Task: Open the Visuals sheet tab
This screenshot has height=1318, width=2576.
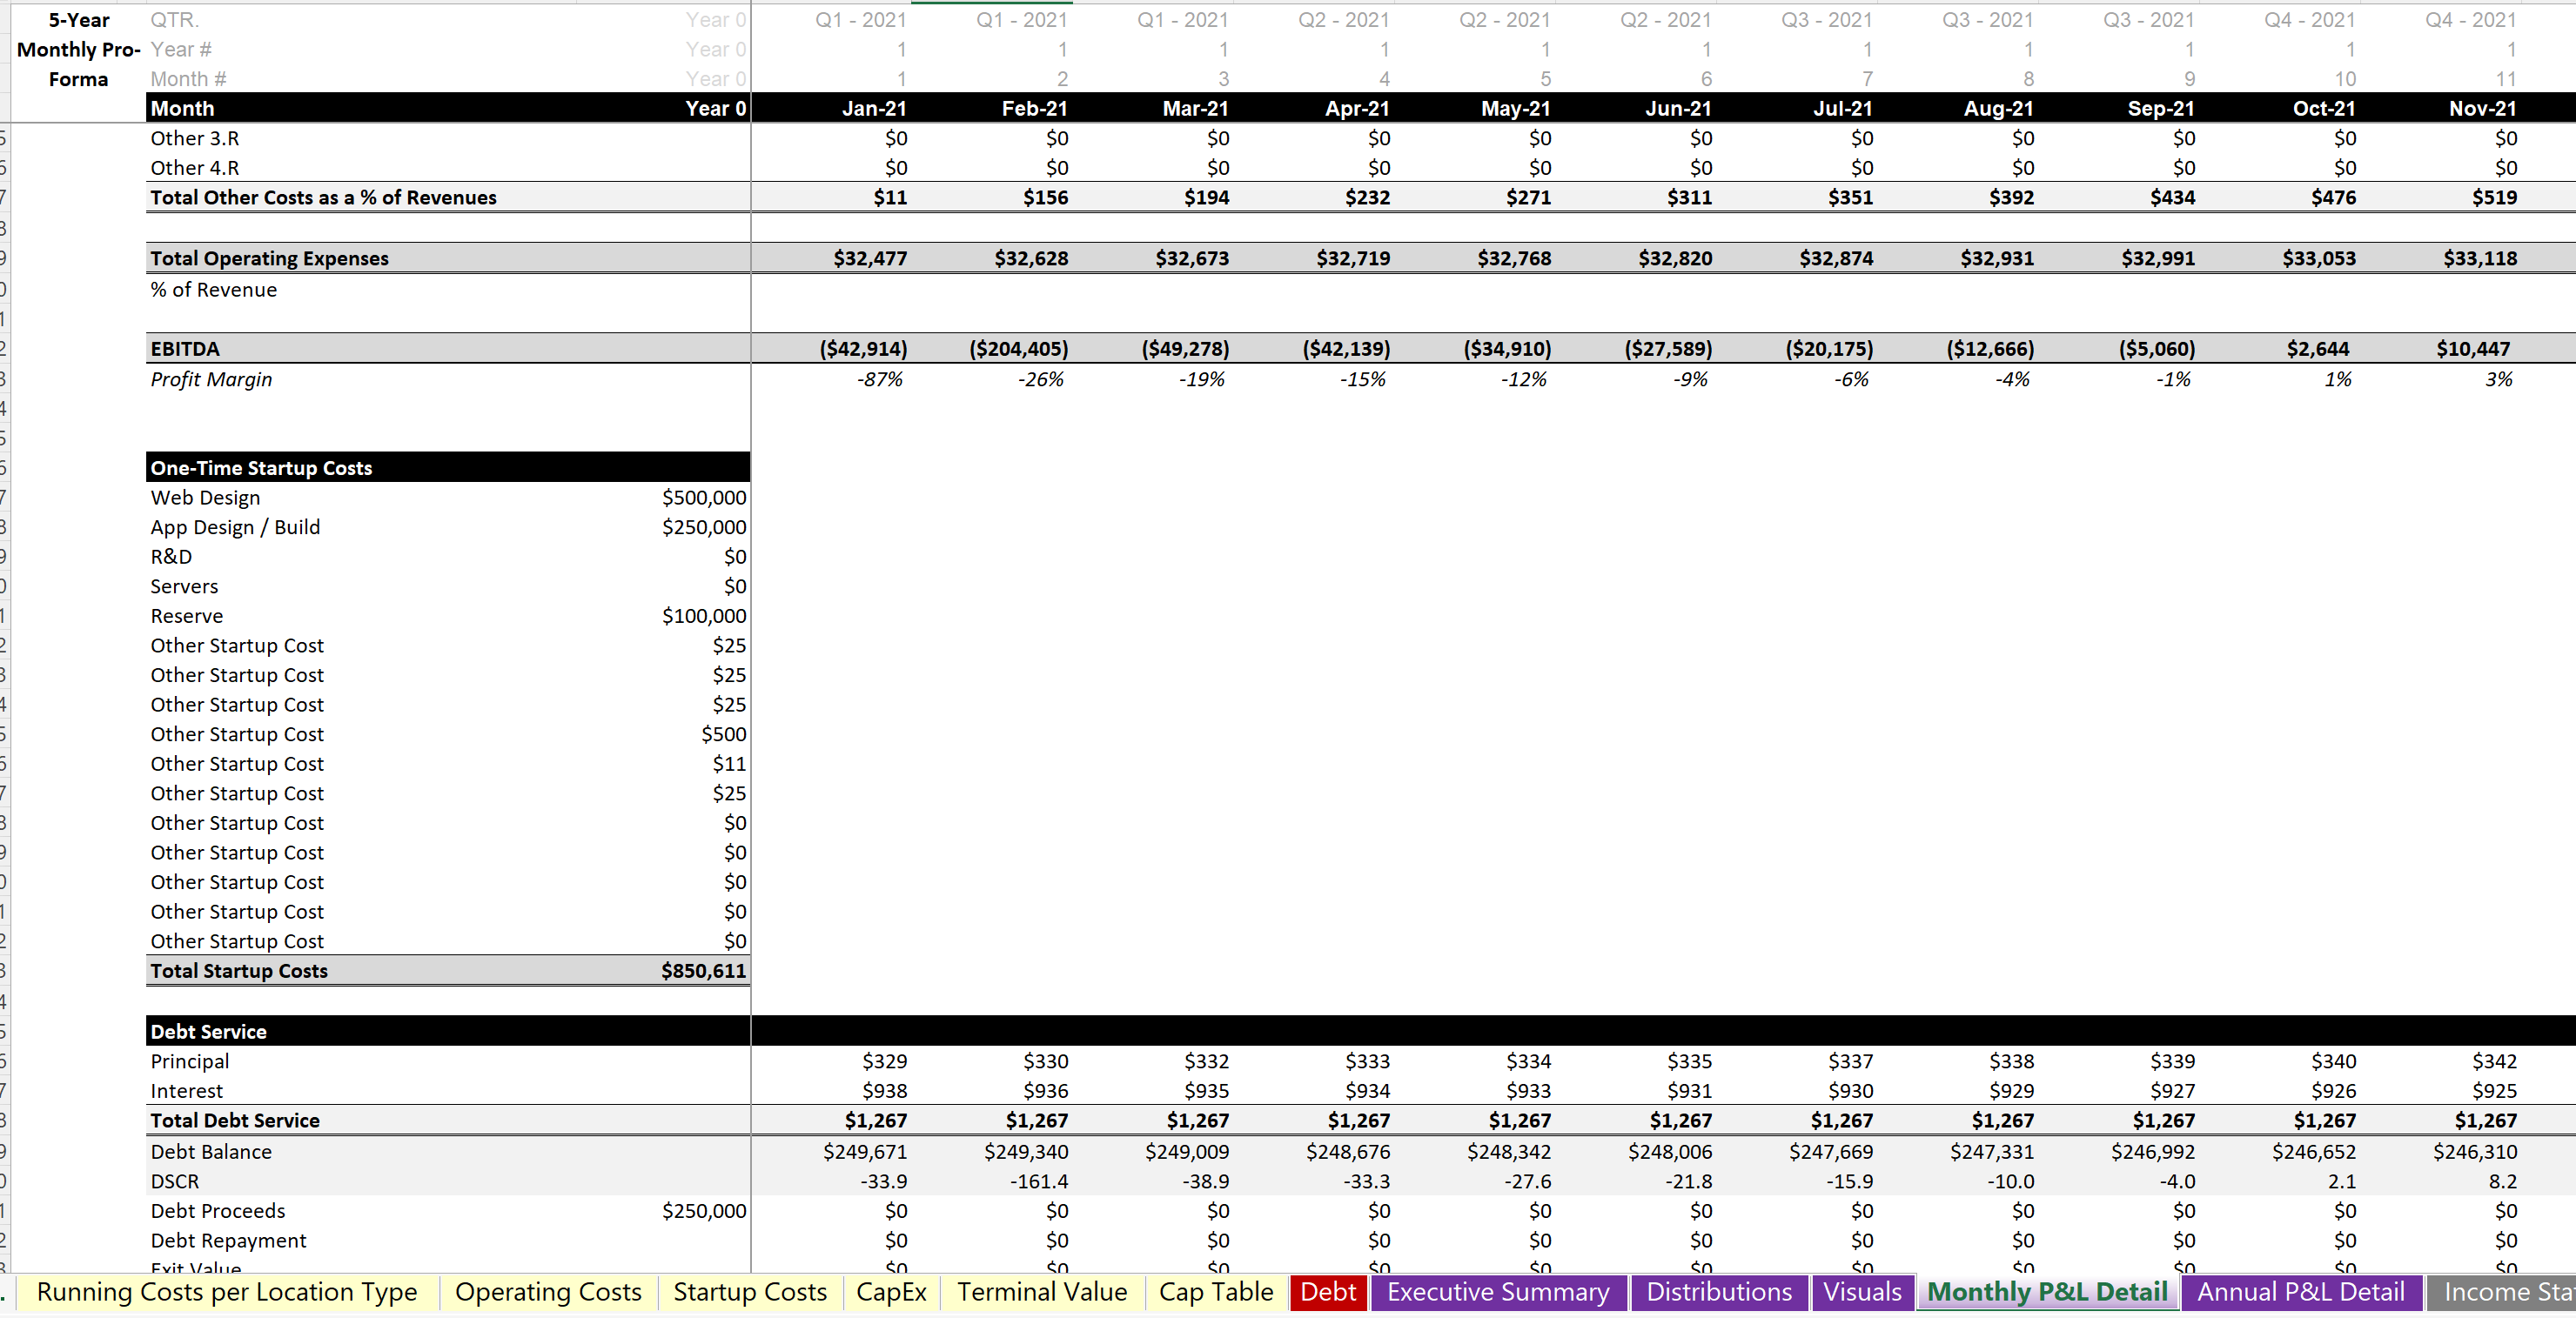Action: [x=1862, y=1292]
